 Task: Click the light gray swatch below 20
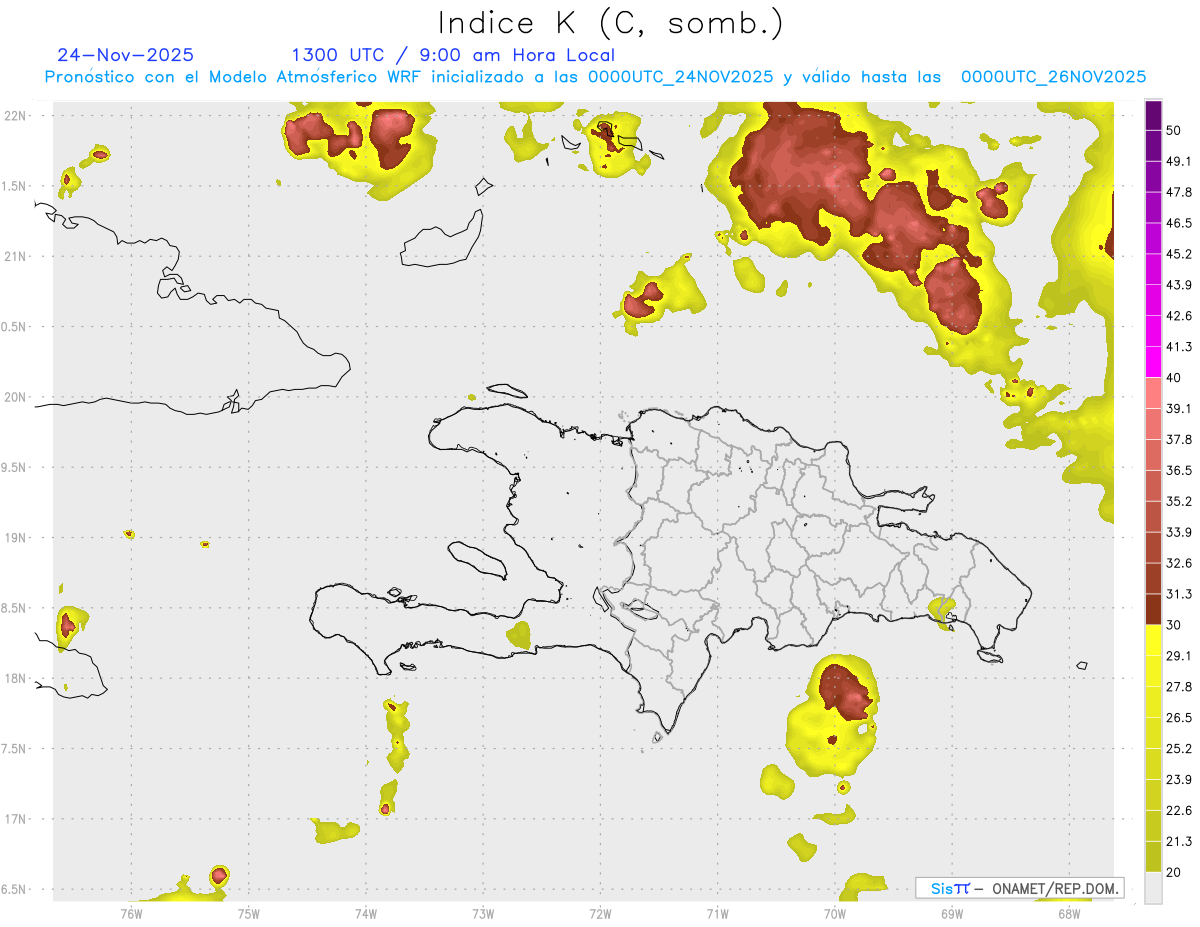coord(1153,887)
